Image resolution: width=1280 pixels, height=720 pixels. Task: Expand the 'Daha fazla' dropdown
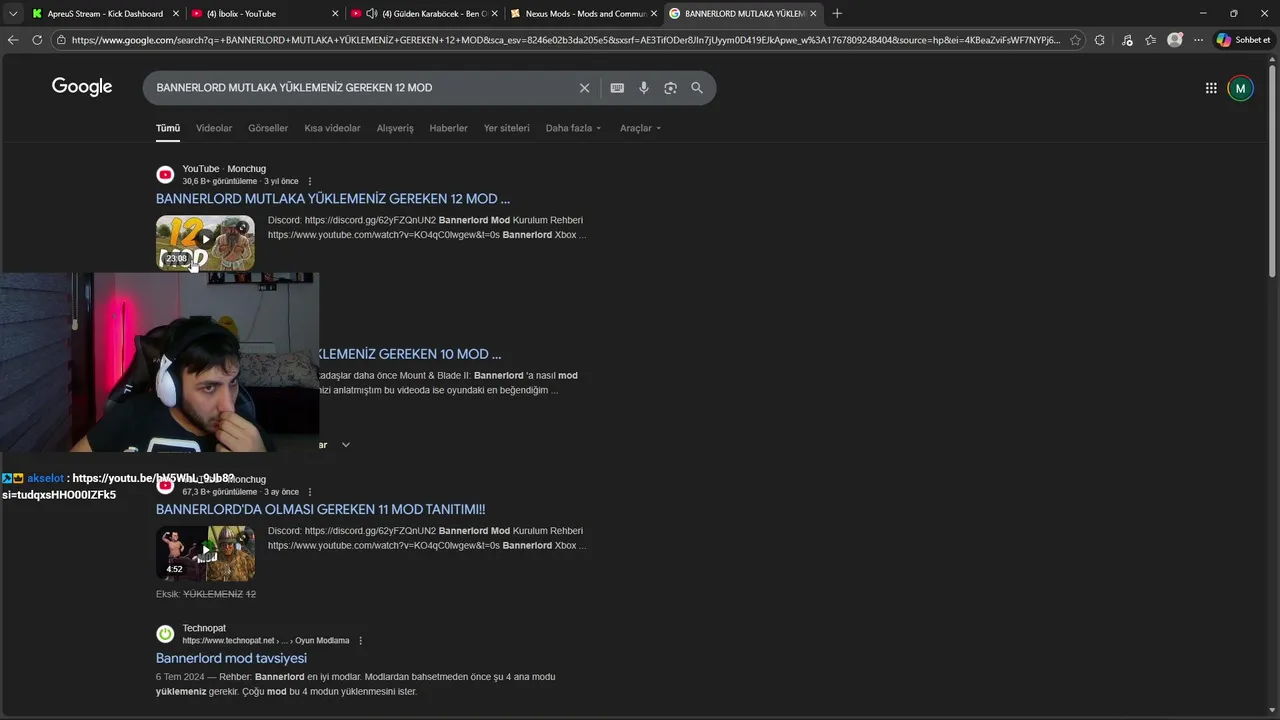(x=574, y=128)
